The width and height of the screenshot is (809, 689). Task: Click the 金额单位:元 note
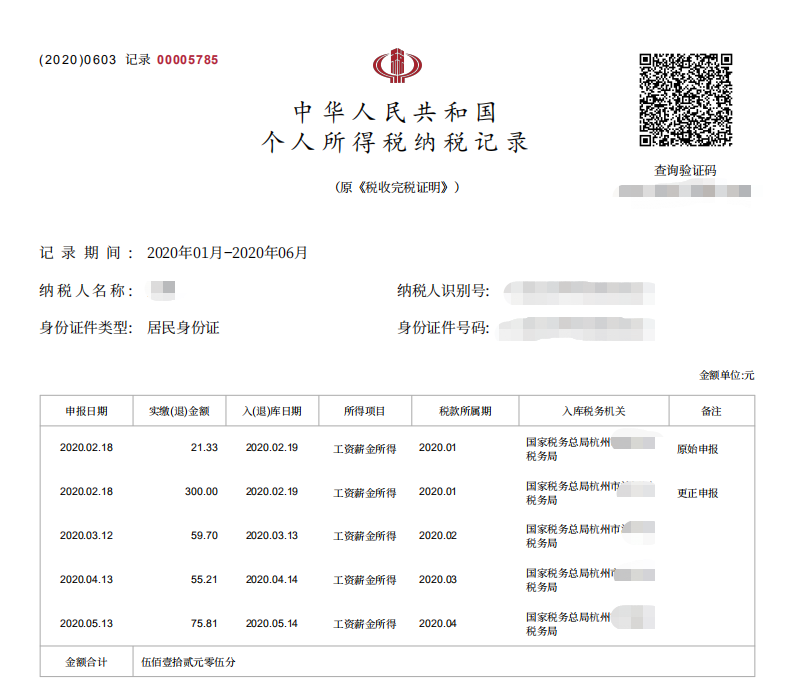tap(726, 375)
